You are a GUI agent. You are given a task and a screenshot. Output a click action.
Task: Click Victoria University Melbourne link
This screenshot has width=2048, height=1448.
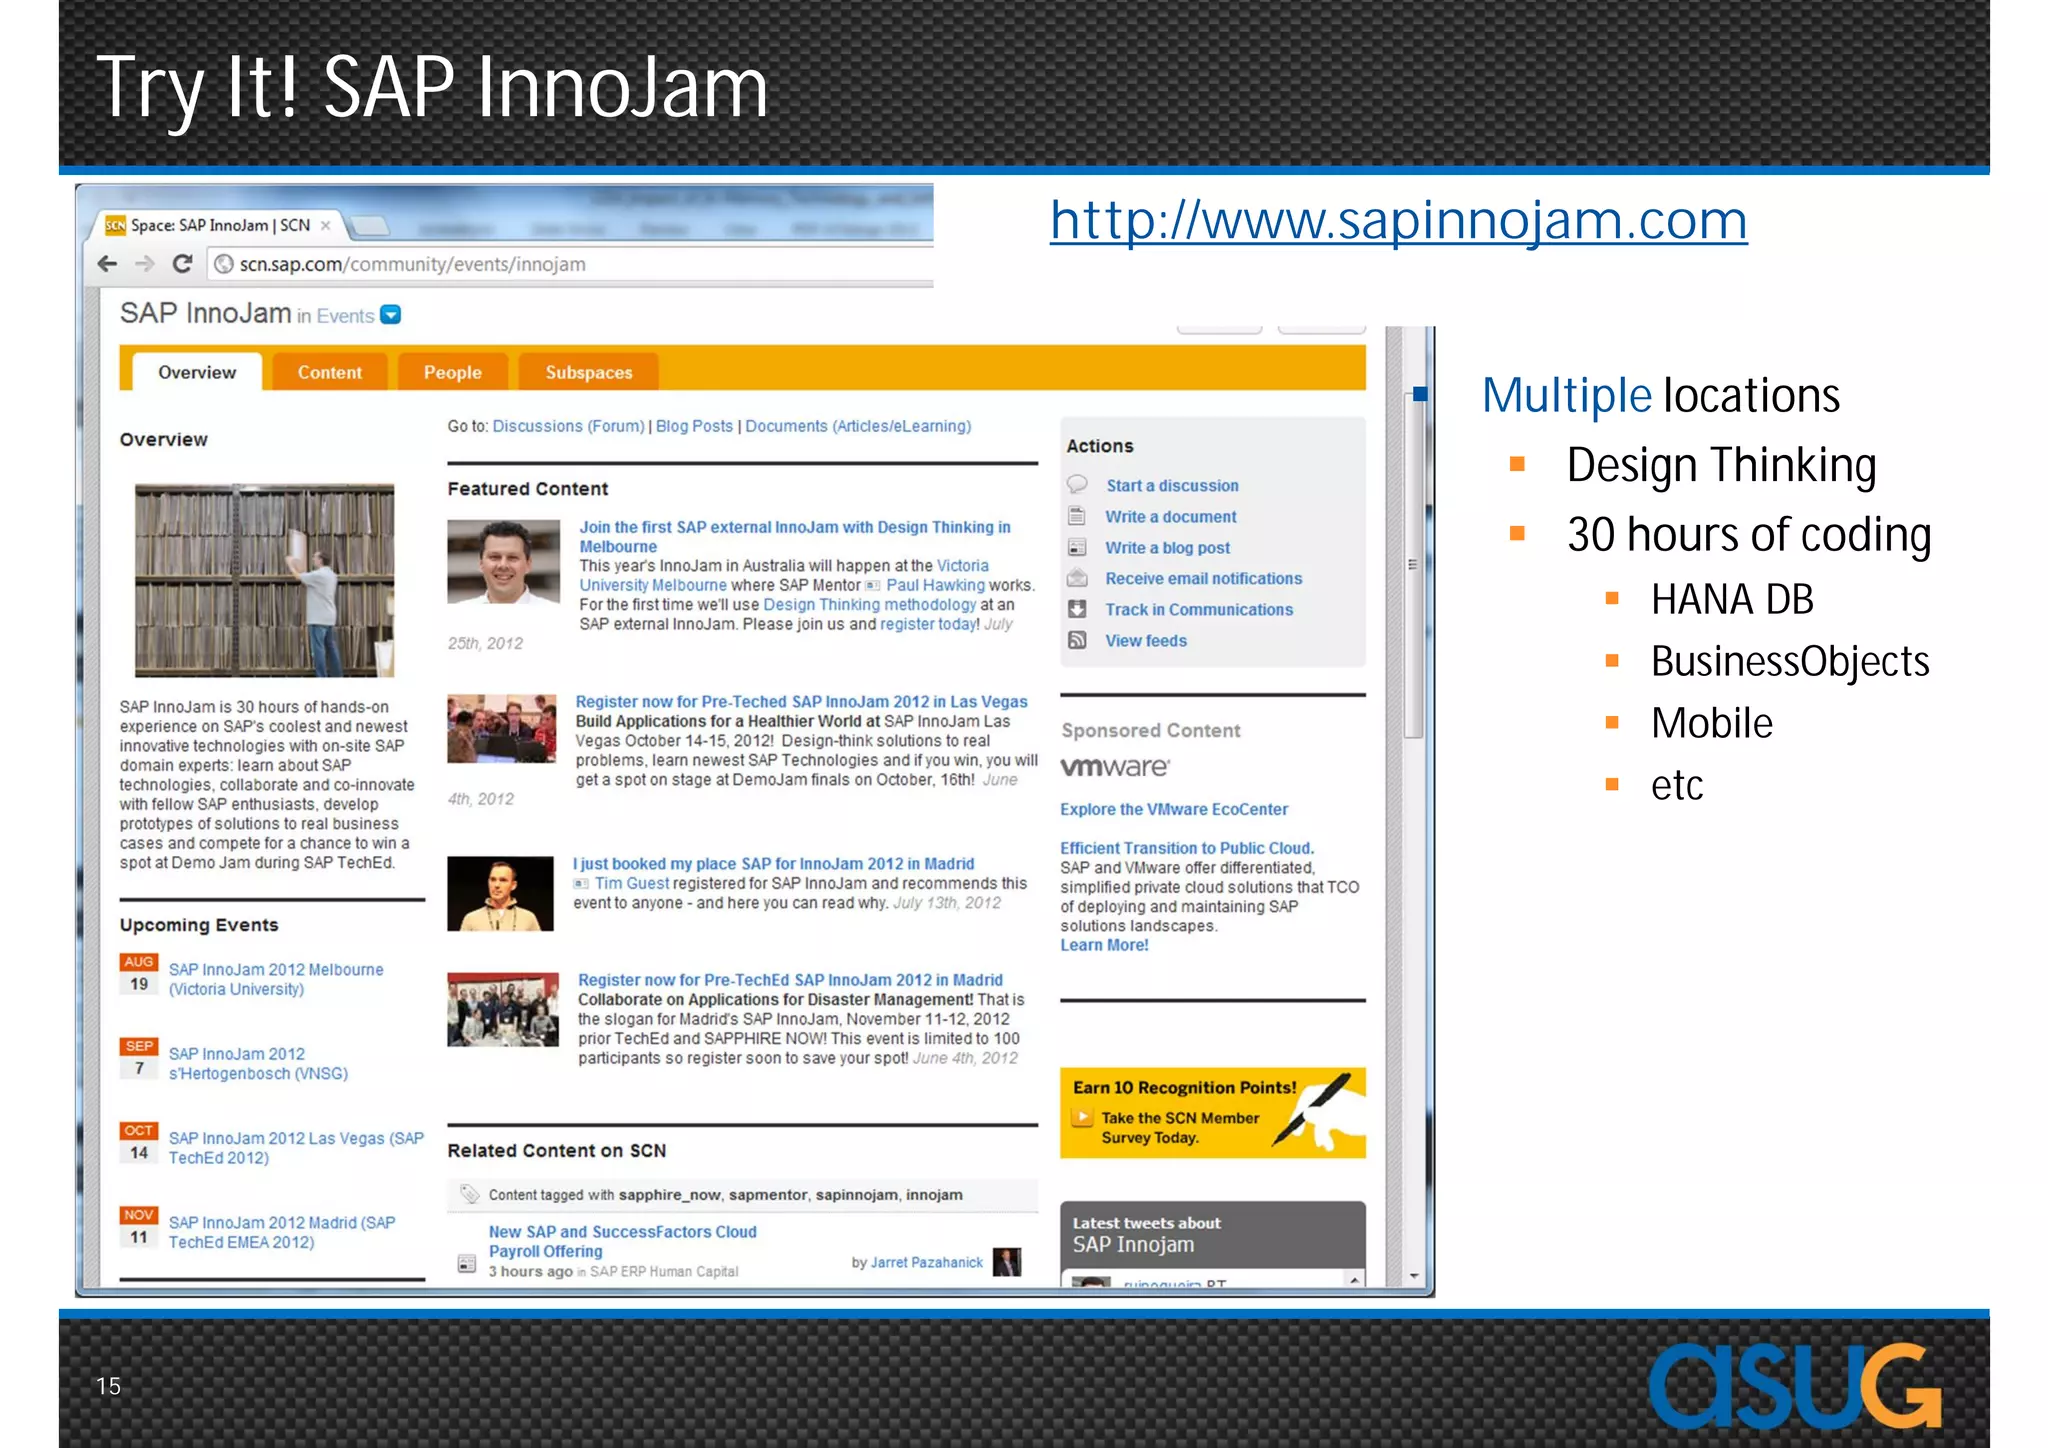point(784,575)
